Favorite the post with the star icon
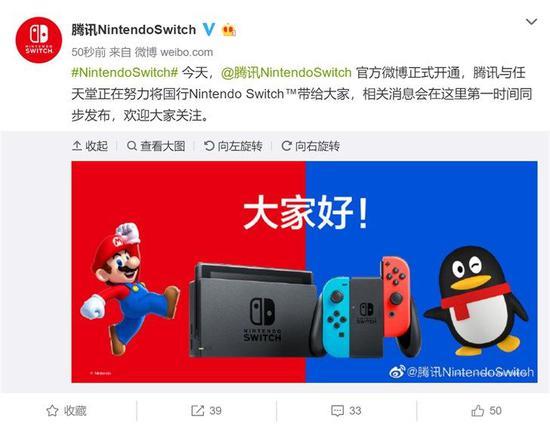The width and height of the screenshot is (550, 426). pos(52,411)
